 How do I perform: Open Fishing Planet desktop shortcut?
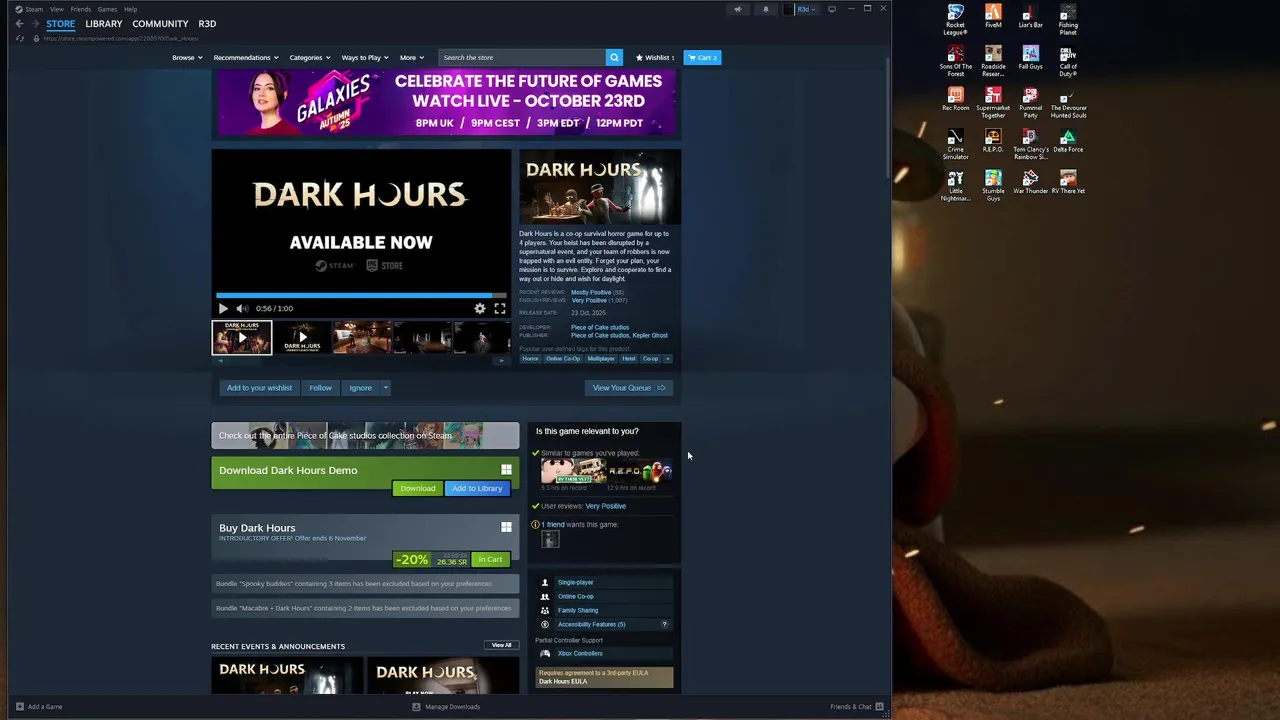(x=1068, y=19)
